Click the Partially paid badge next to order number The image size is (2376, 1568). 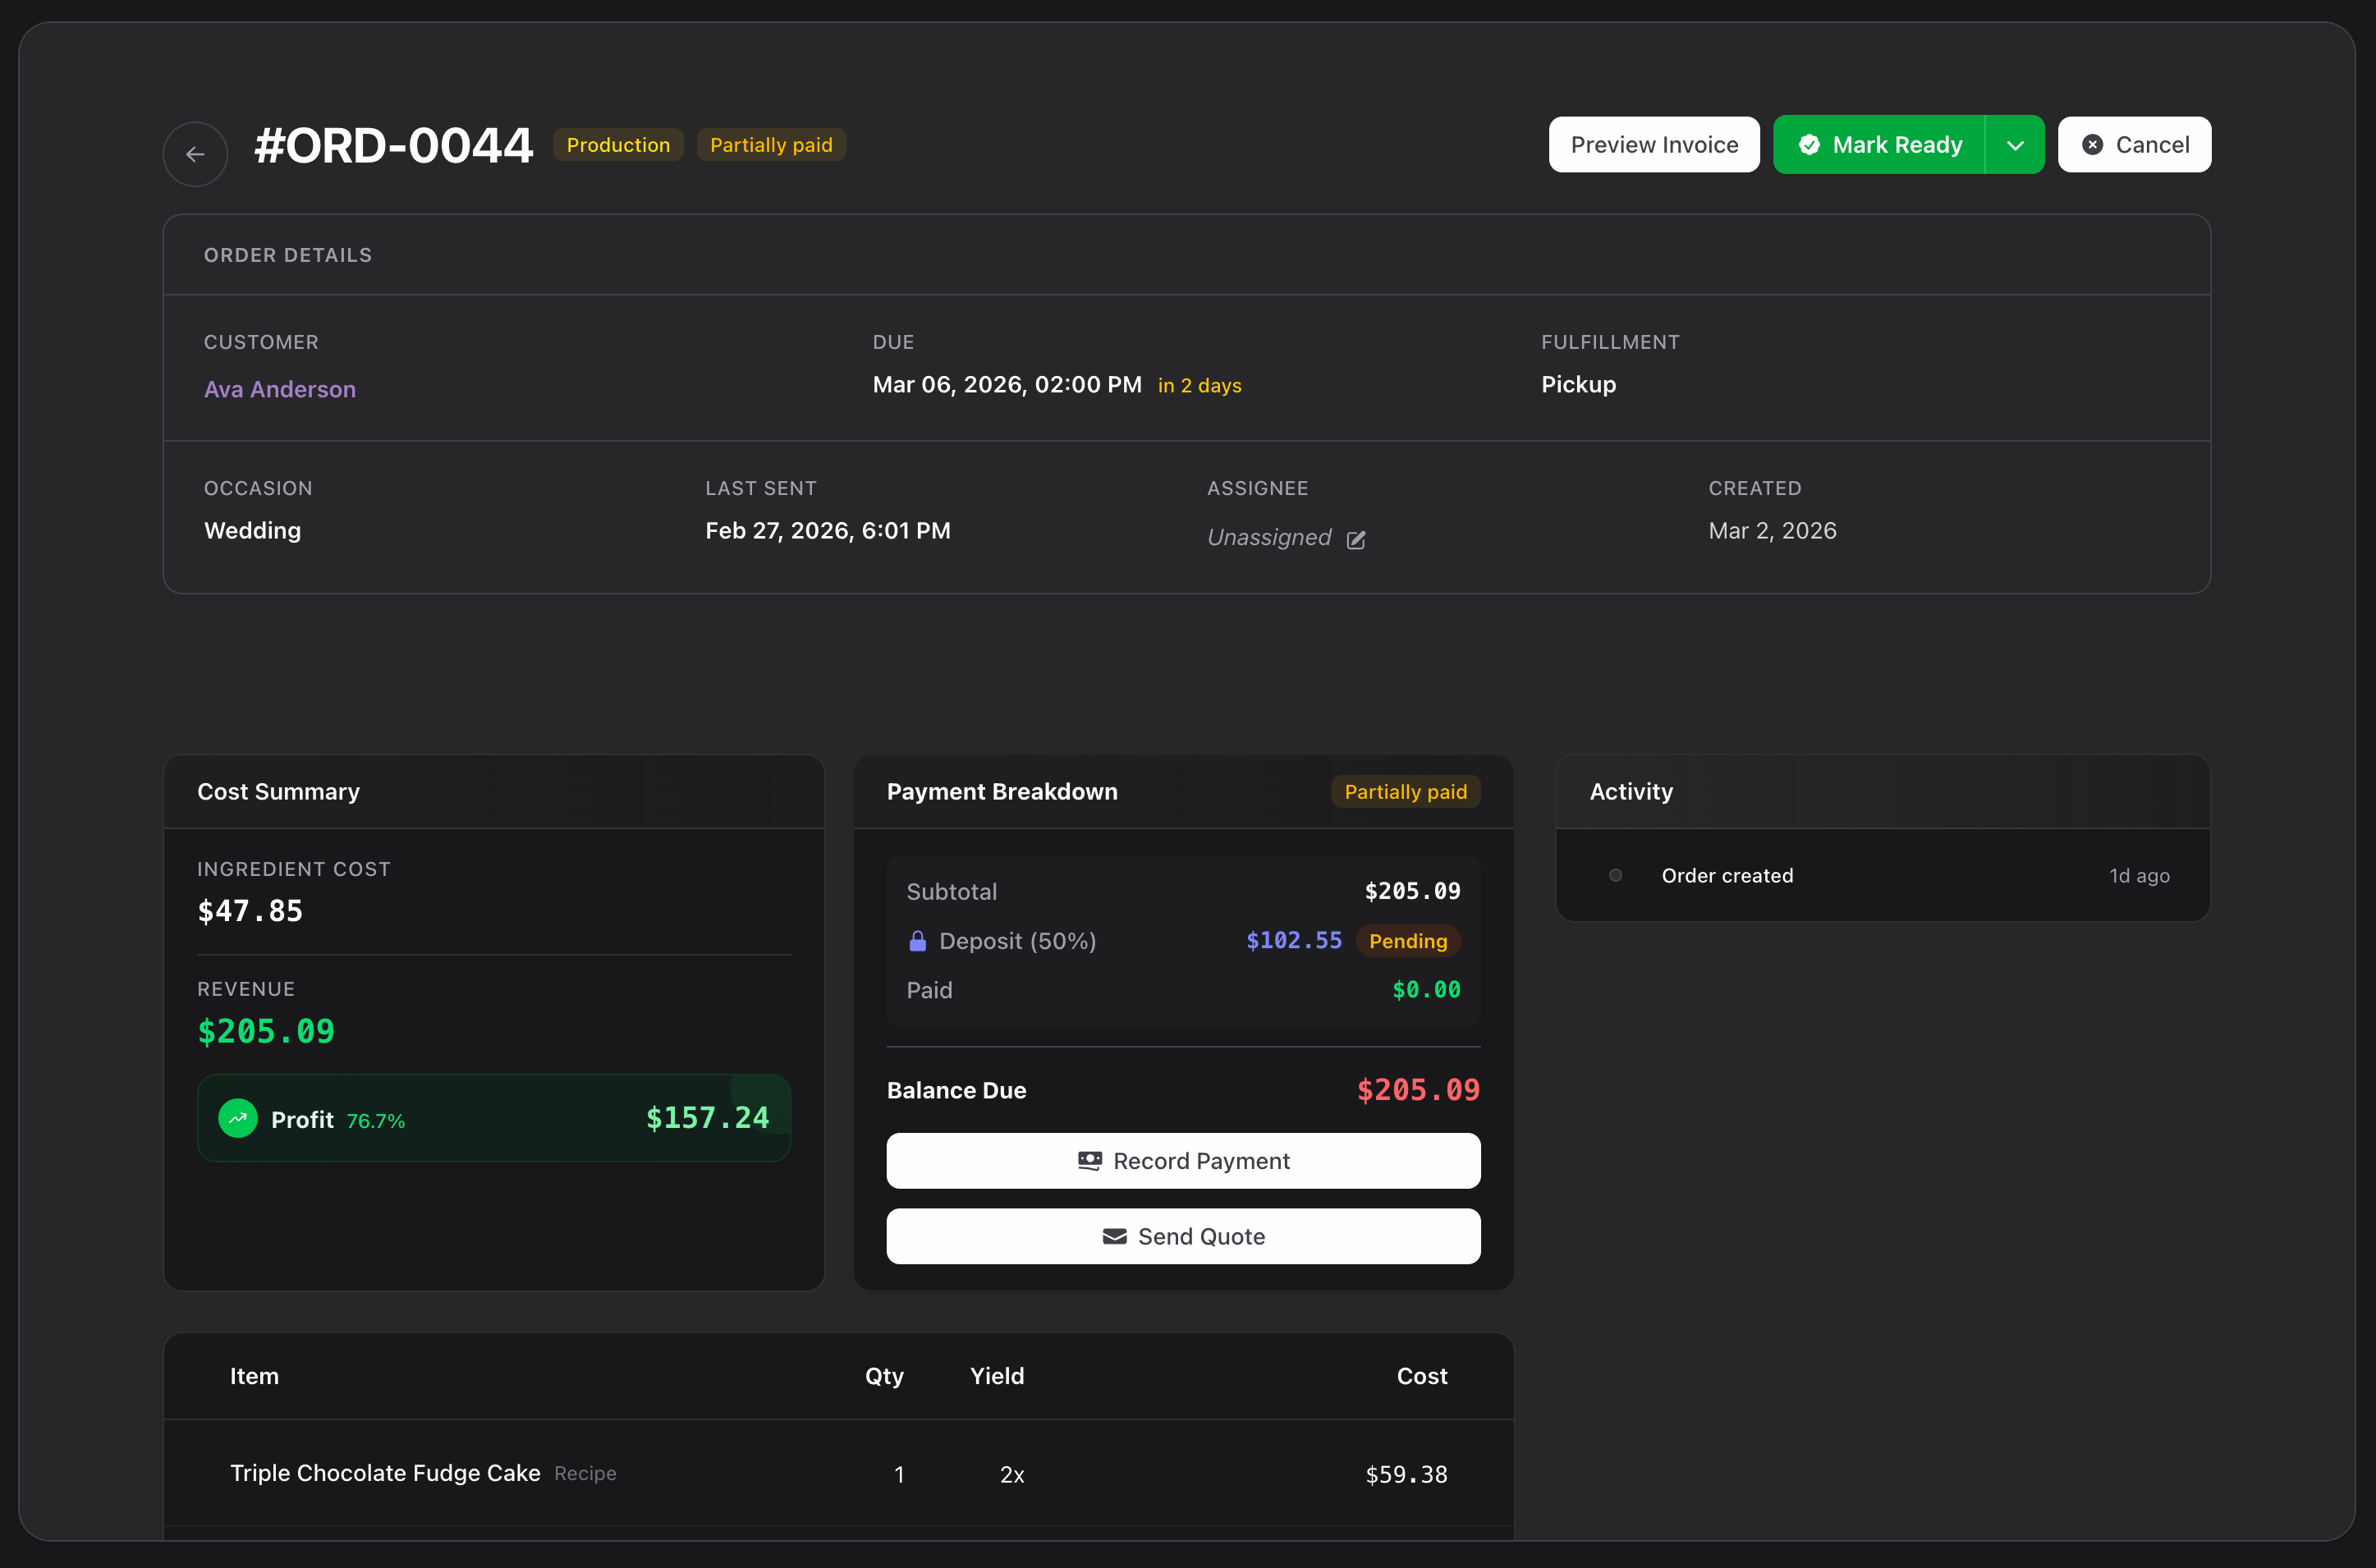771,144
